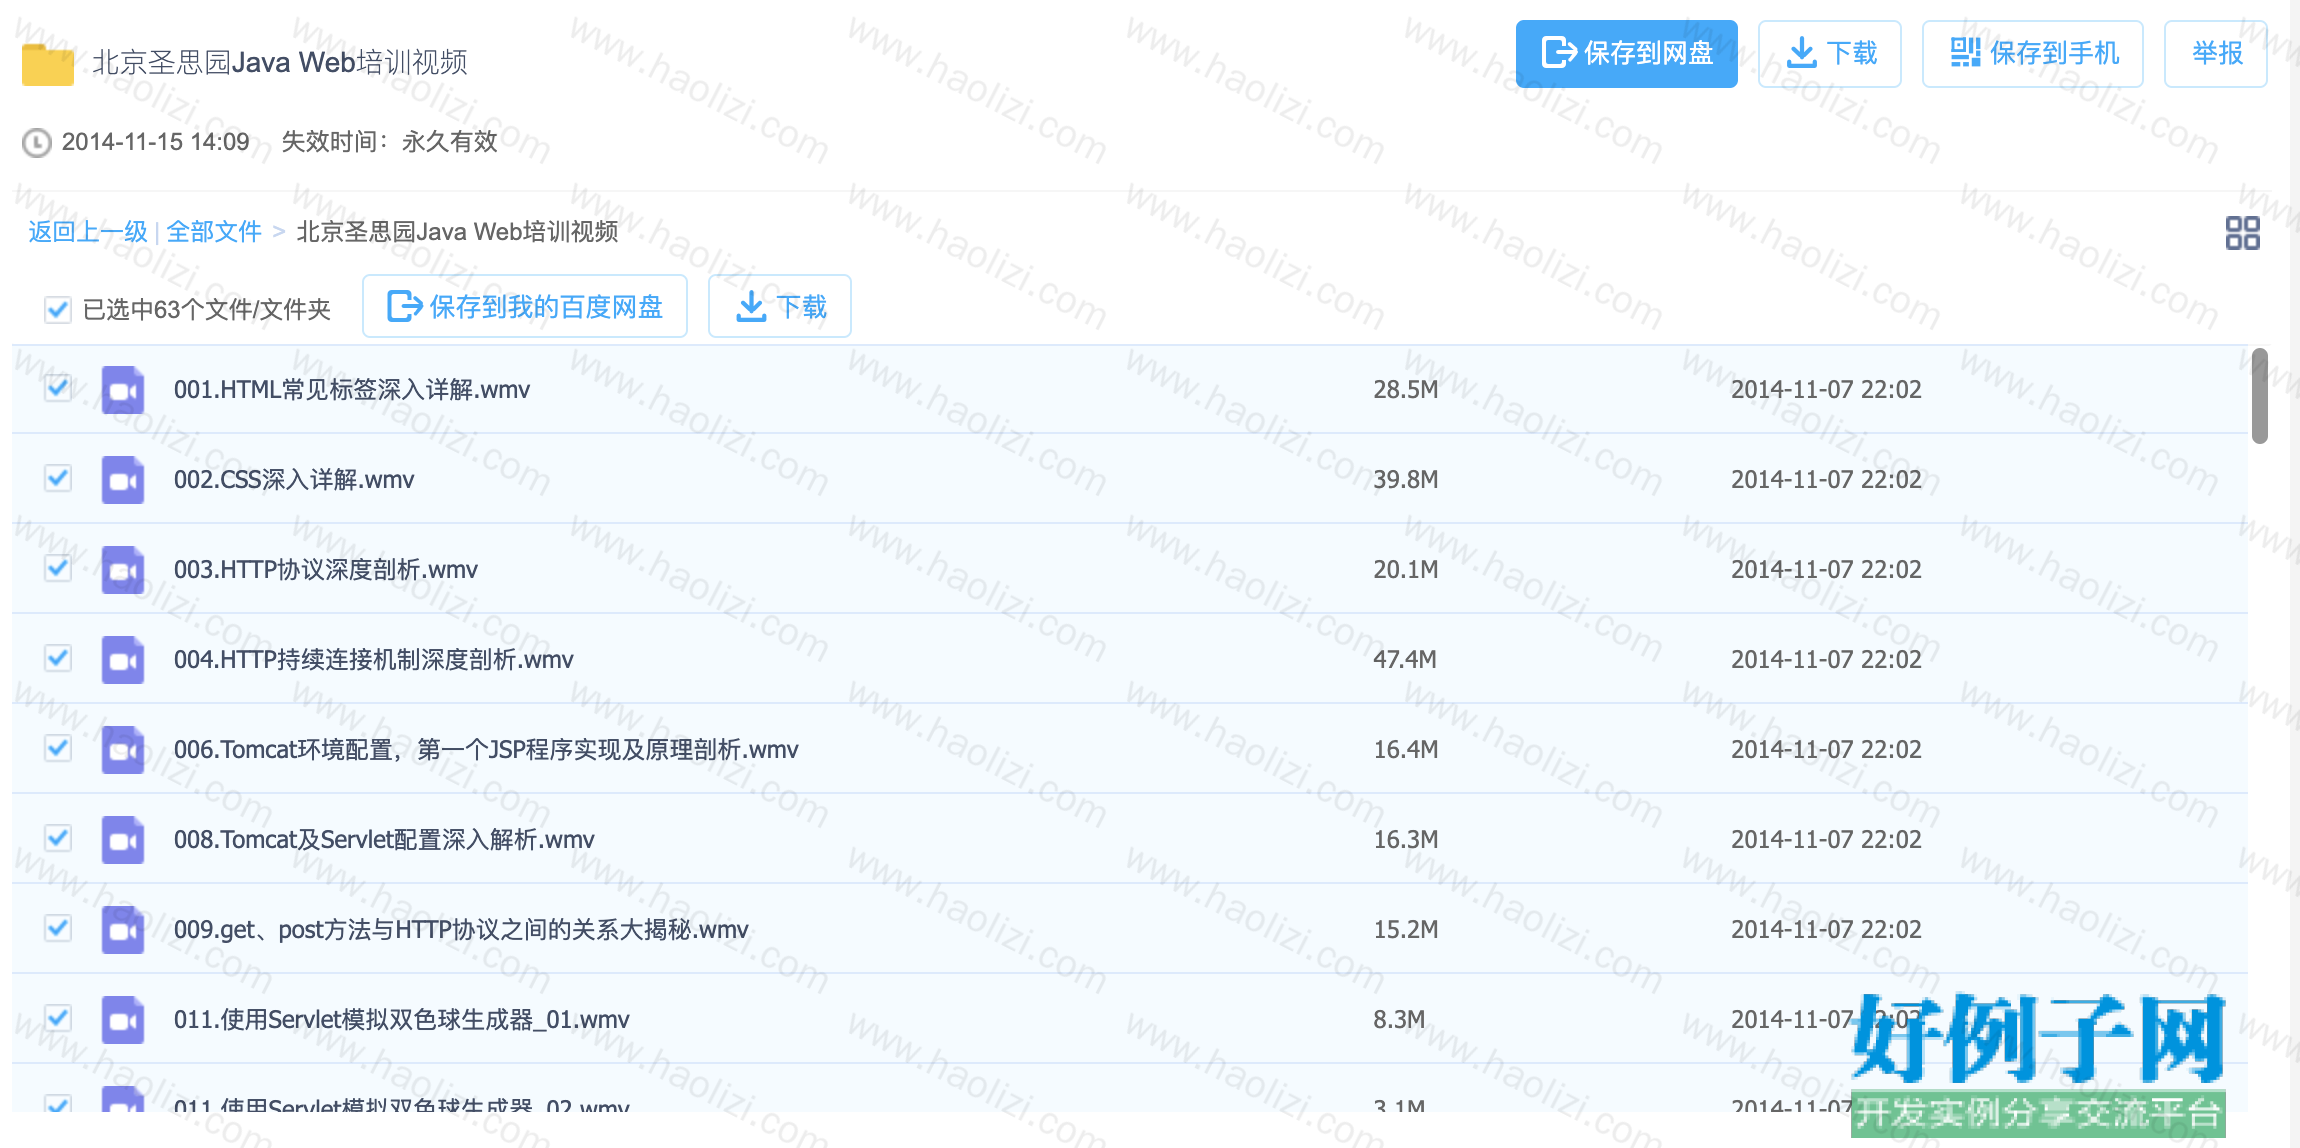The width and height of the screenshot is (2300, 1148).
Task: Click video icon for 002.CSS深入详解.wmv
Action: click(x=123, y=480)
